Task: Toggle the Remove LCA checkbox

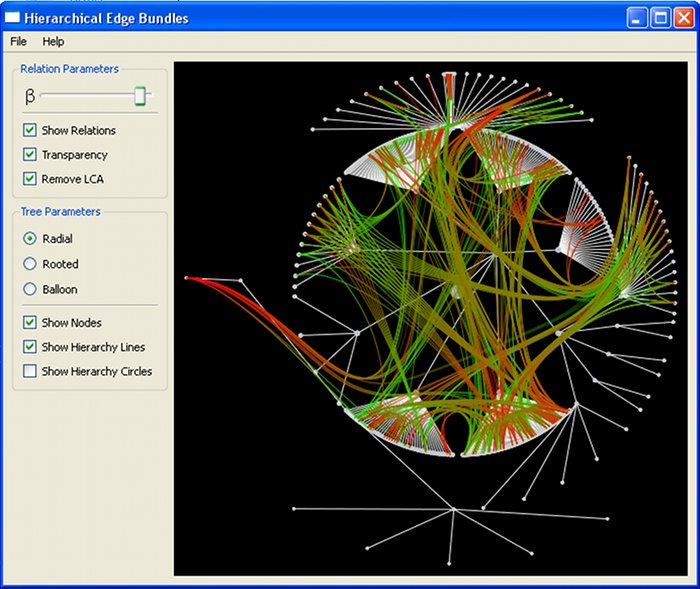Action: tap(30, 180)
